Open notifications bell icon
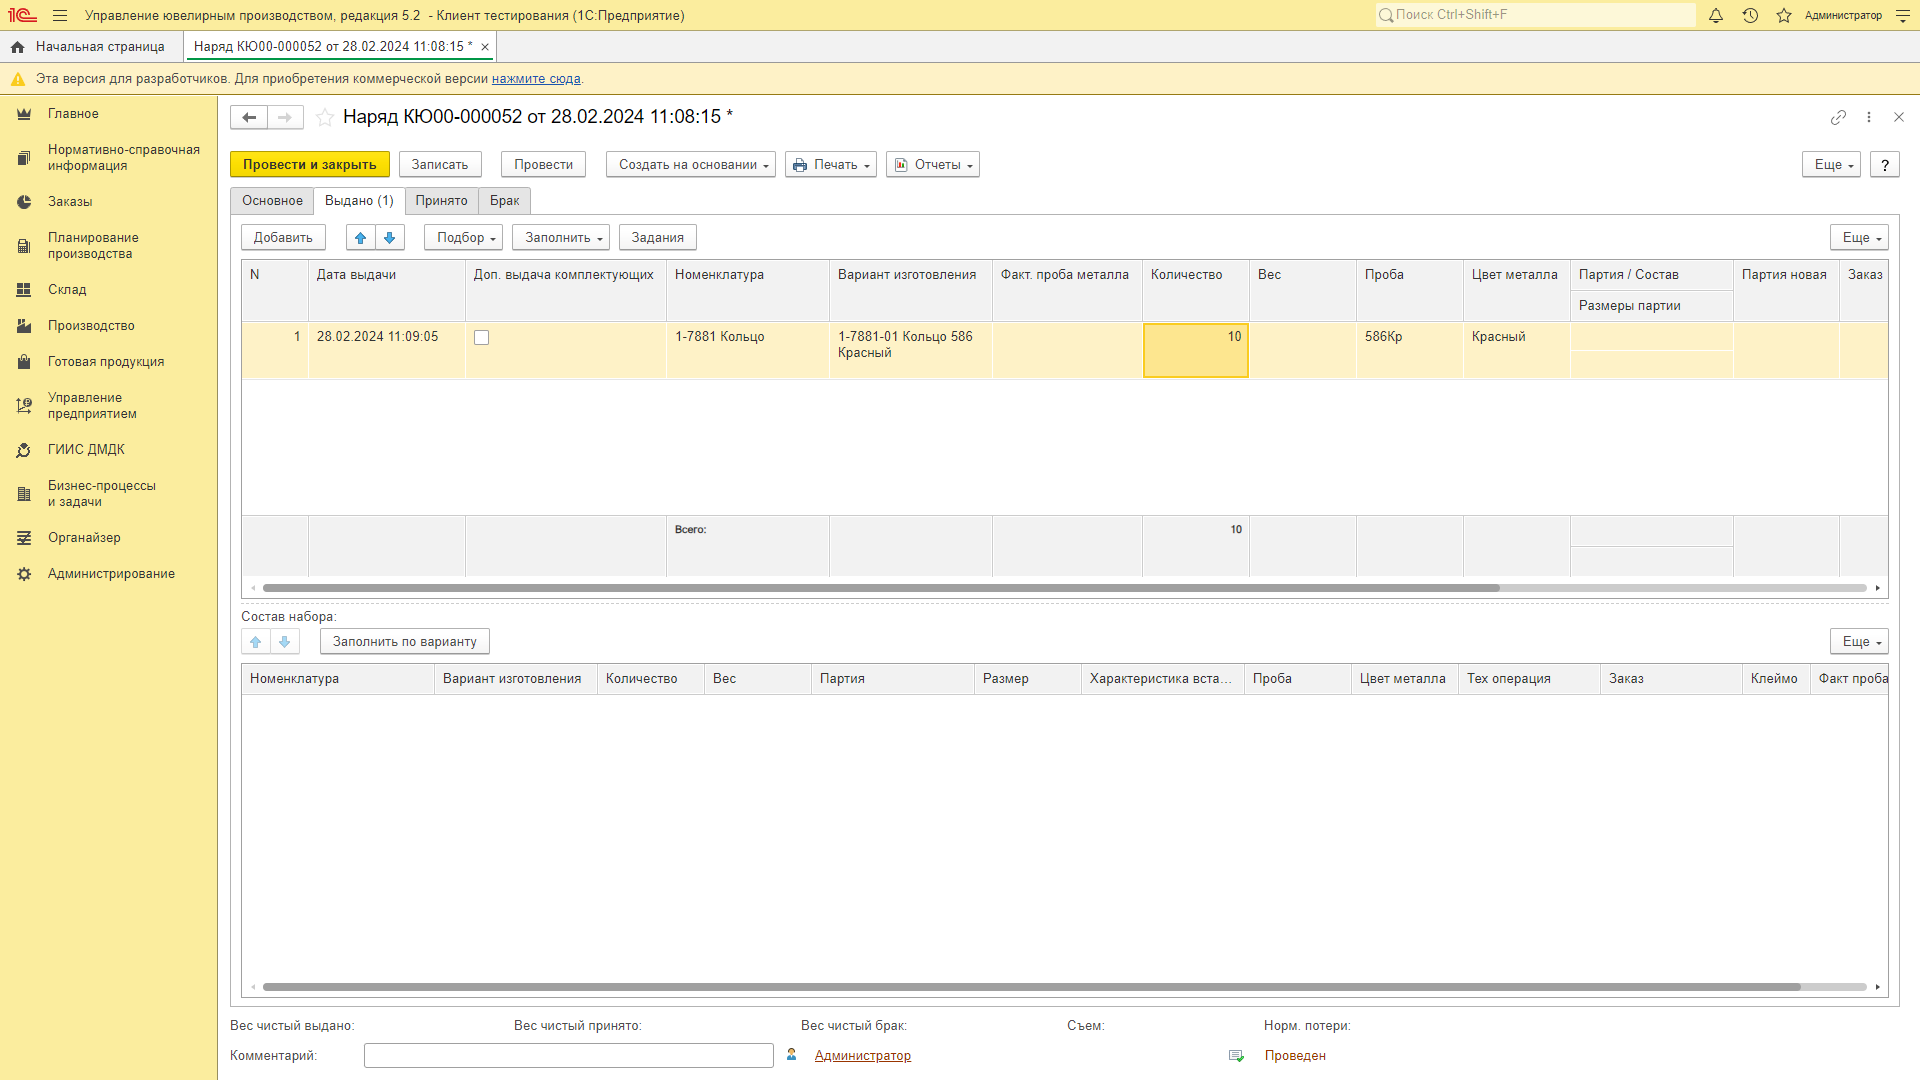This screenshot has width=1920, height=1080. [x=1716, y=15]
